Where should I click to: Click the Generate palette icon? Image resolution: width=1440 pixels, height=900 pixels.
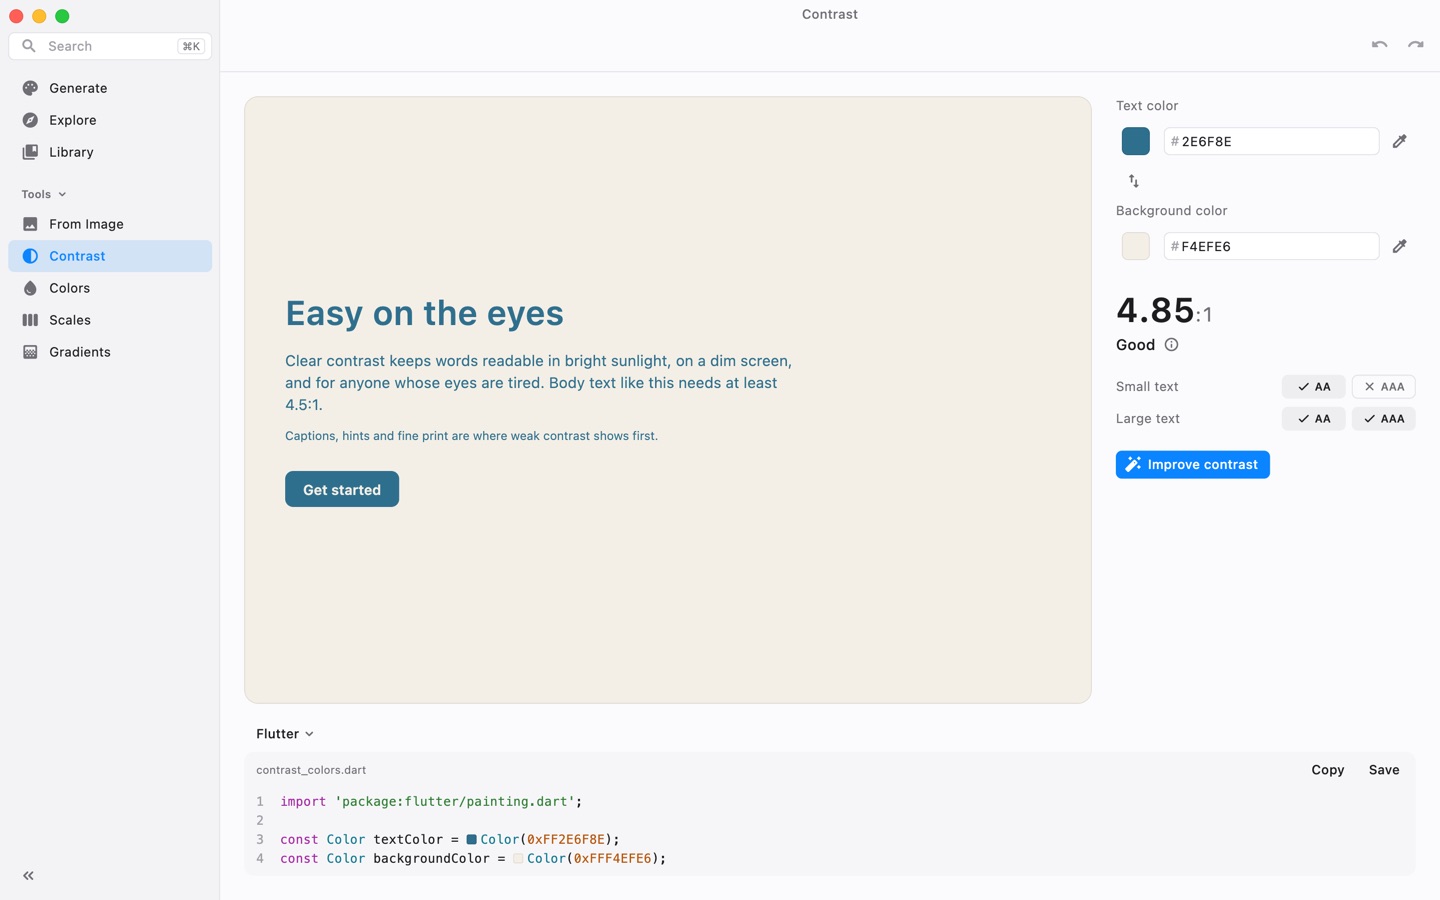[30, 88]
